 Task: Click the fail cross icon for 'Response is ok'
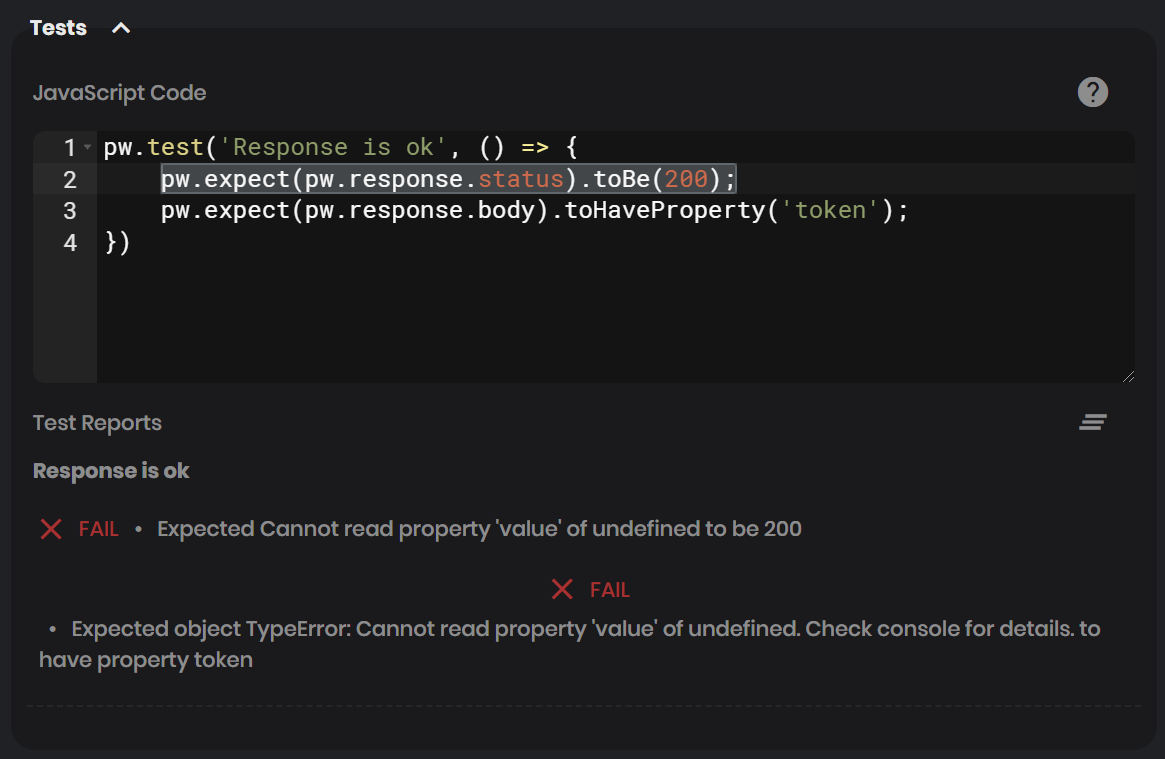[51, 529]
